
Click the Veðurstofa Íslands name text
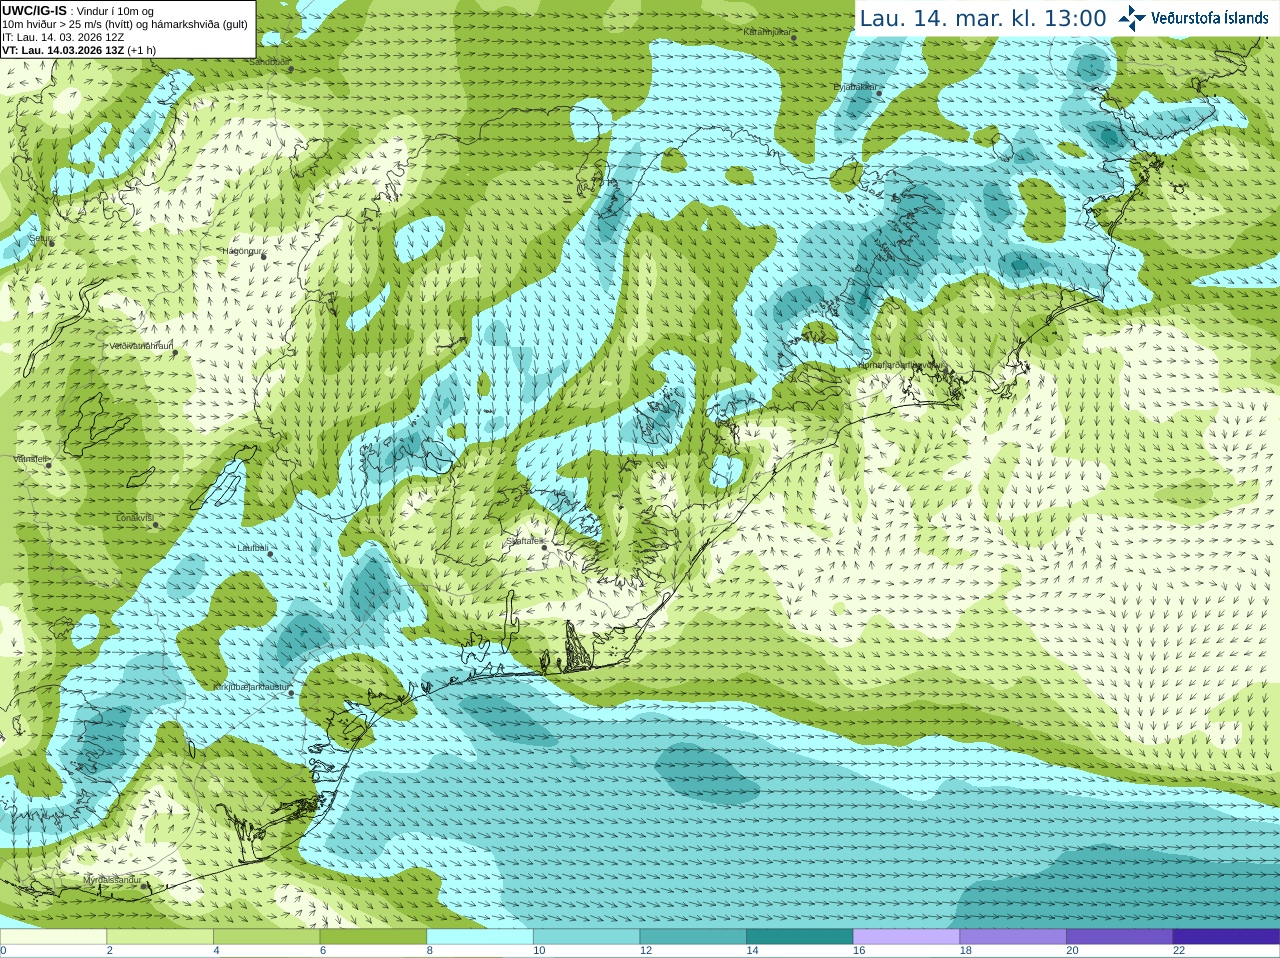coord(1209,18)
